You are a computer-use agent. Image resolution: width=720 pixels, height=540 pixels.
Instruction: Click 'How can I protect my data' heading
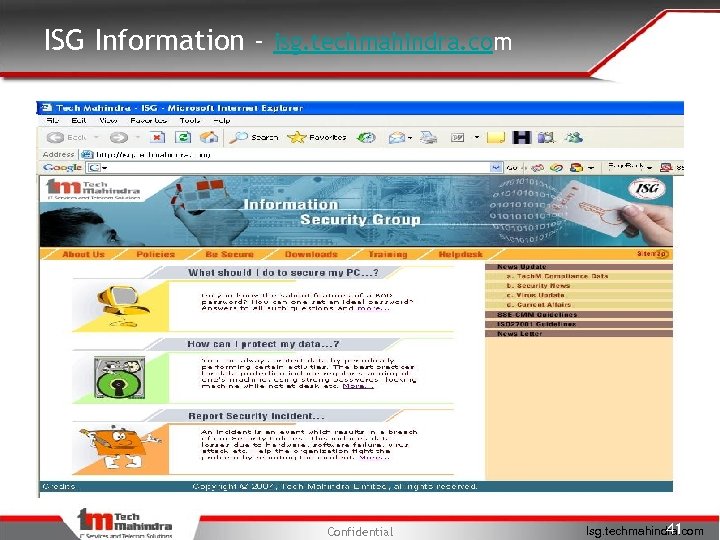click(x=263, y=344)
